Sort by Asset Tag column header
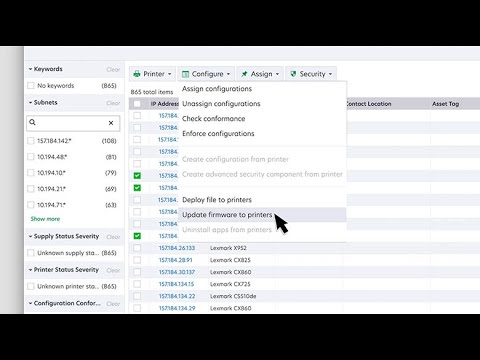Screen dimensions: 480x360 pyautogui.click(x=446, y=104)
